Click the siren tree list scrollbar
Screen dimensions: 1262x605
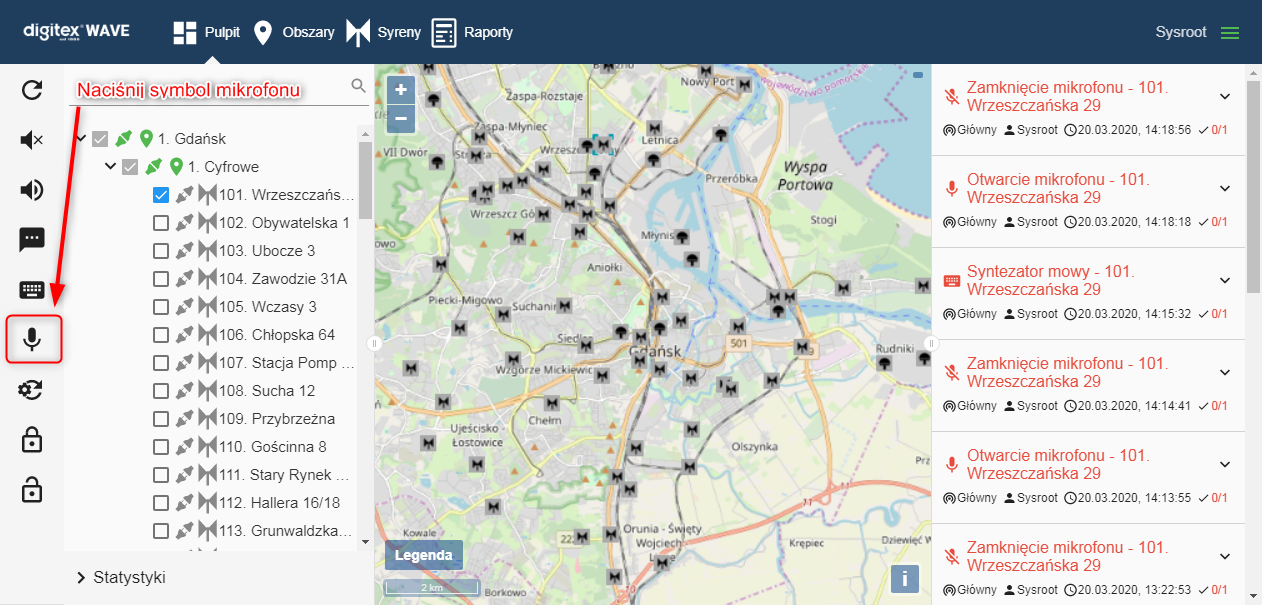365,180
